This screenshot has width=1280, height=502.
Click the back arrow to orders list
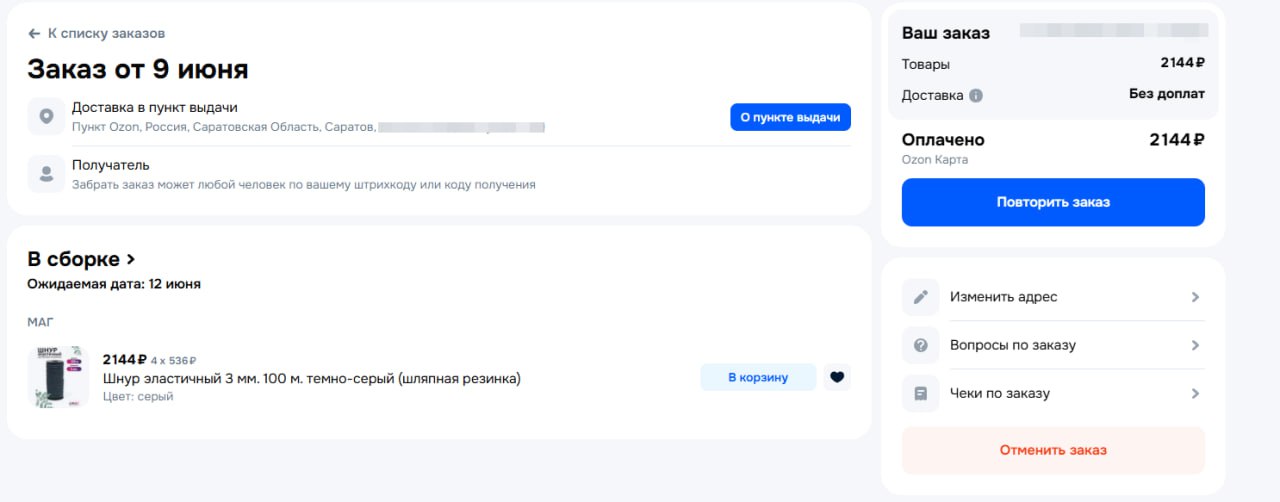34,33
